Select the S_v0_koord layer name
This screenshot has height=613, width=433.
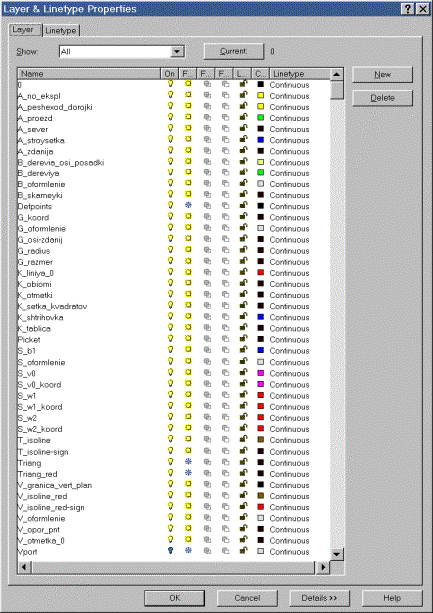39,385
